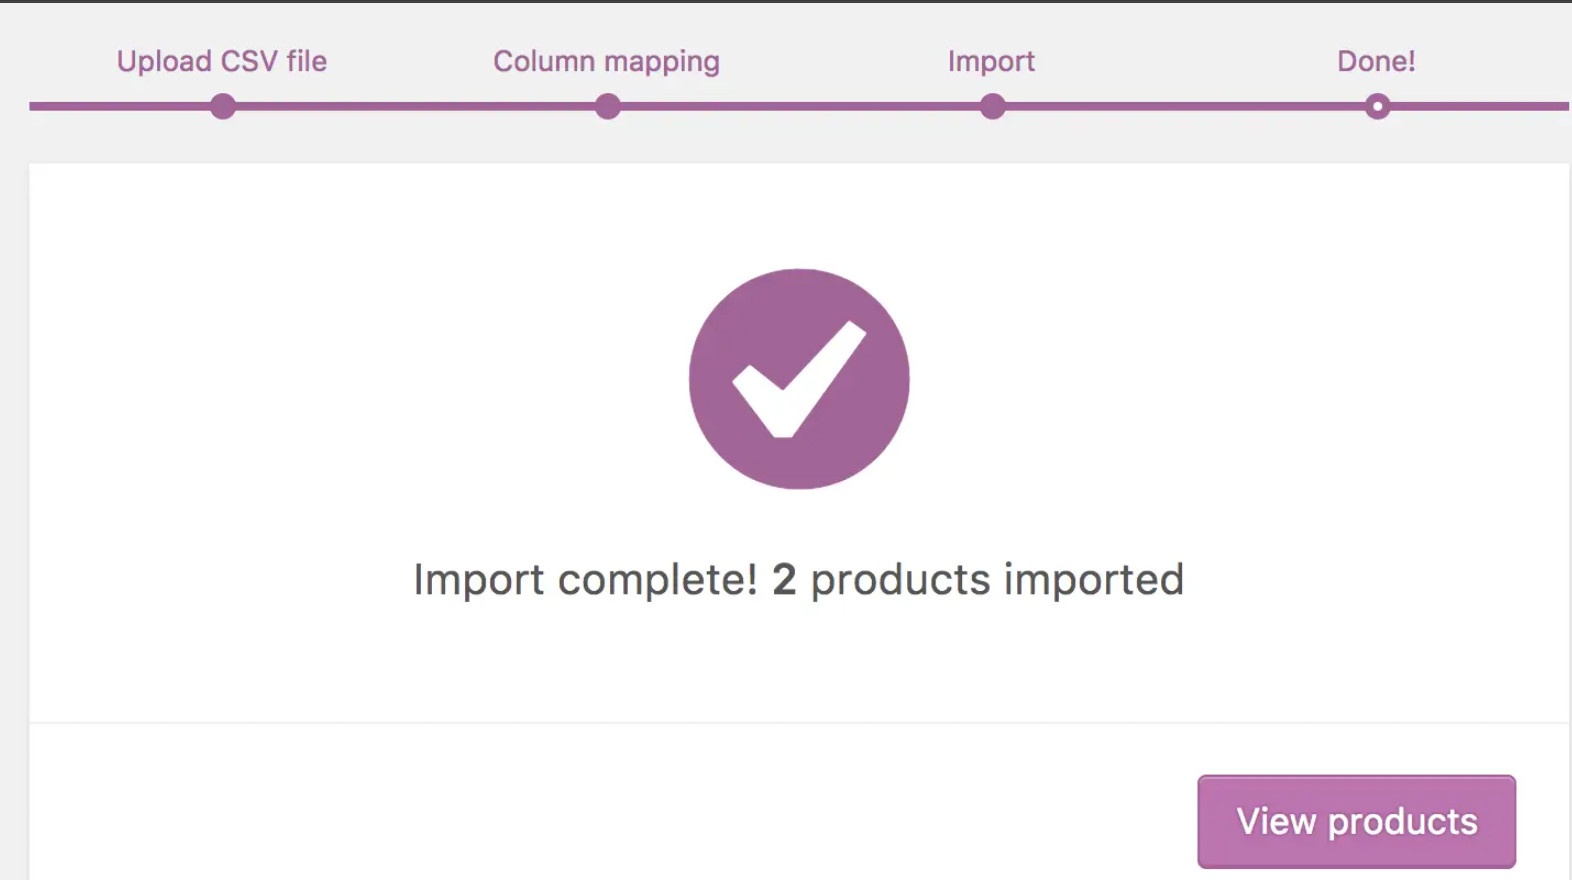Open the Done step from the stepper

[x=1376, y=61]
